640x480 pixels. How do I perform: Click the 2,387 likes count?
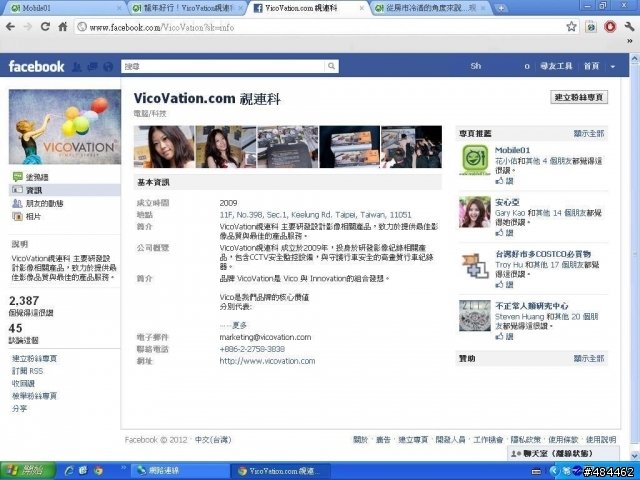pyautogui.click(x=24, y=301)
